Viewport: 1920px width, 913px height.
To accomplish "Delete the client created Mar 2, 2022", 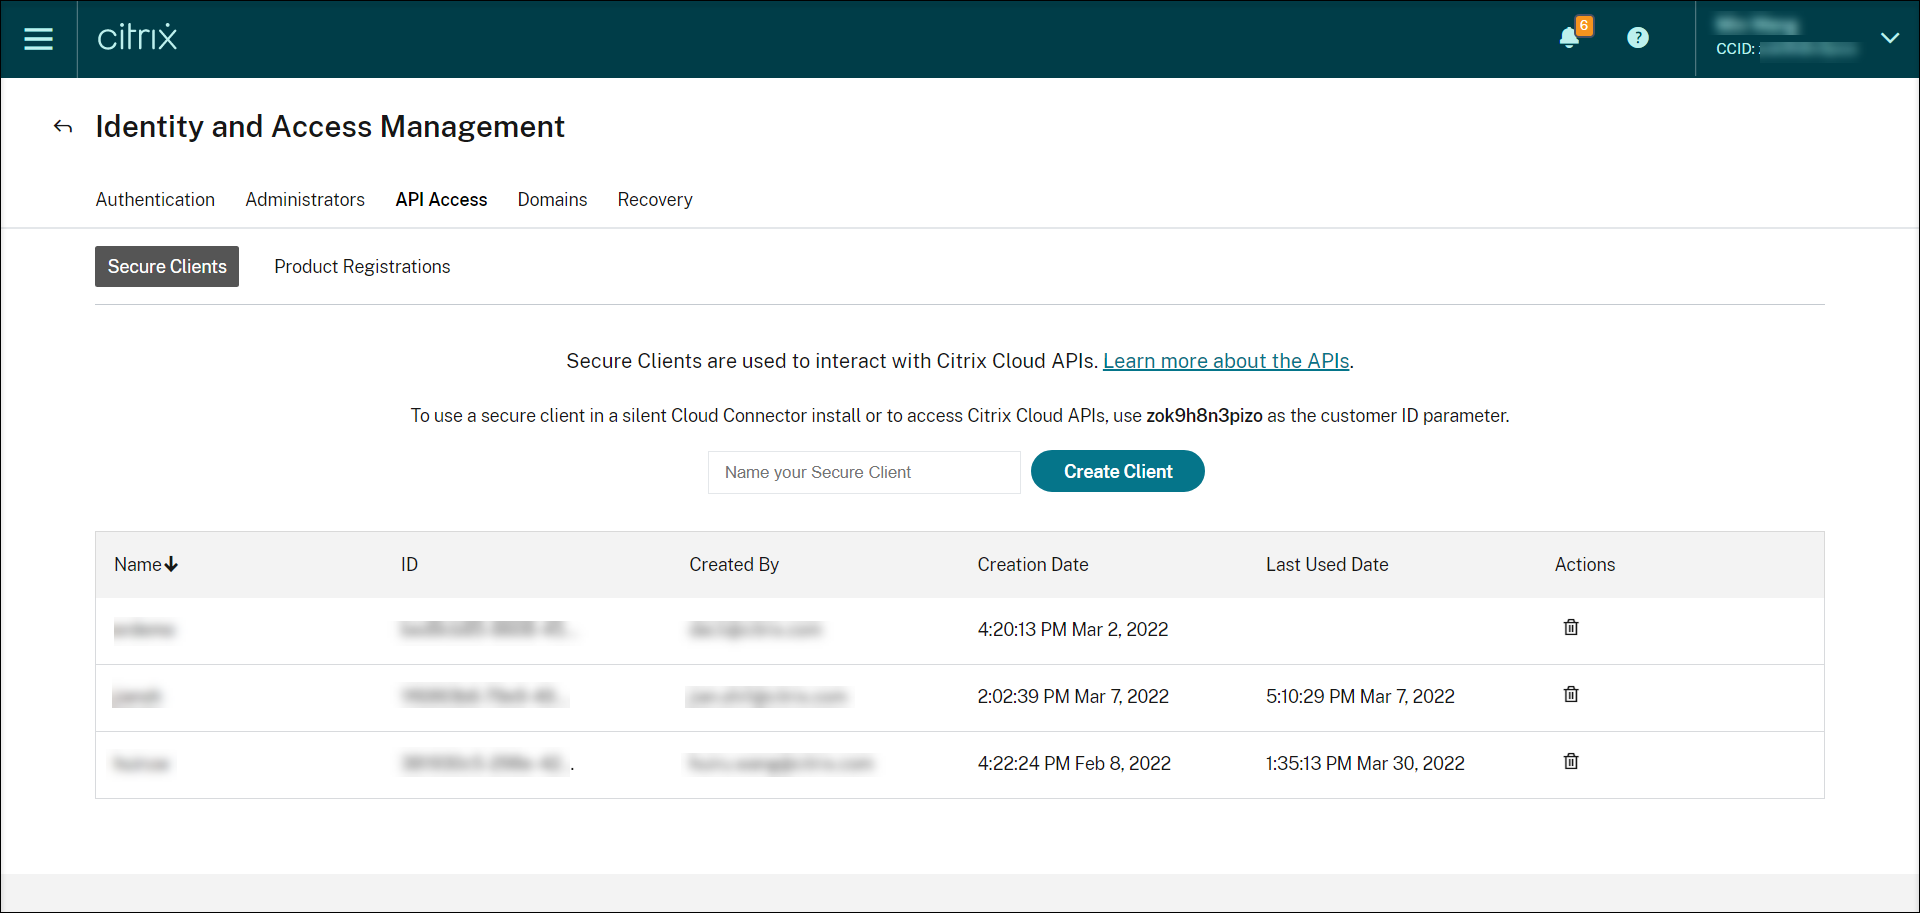I will click(1570, 628).
